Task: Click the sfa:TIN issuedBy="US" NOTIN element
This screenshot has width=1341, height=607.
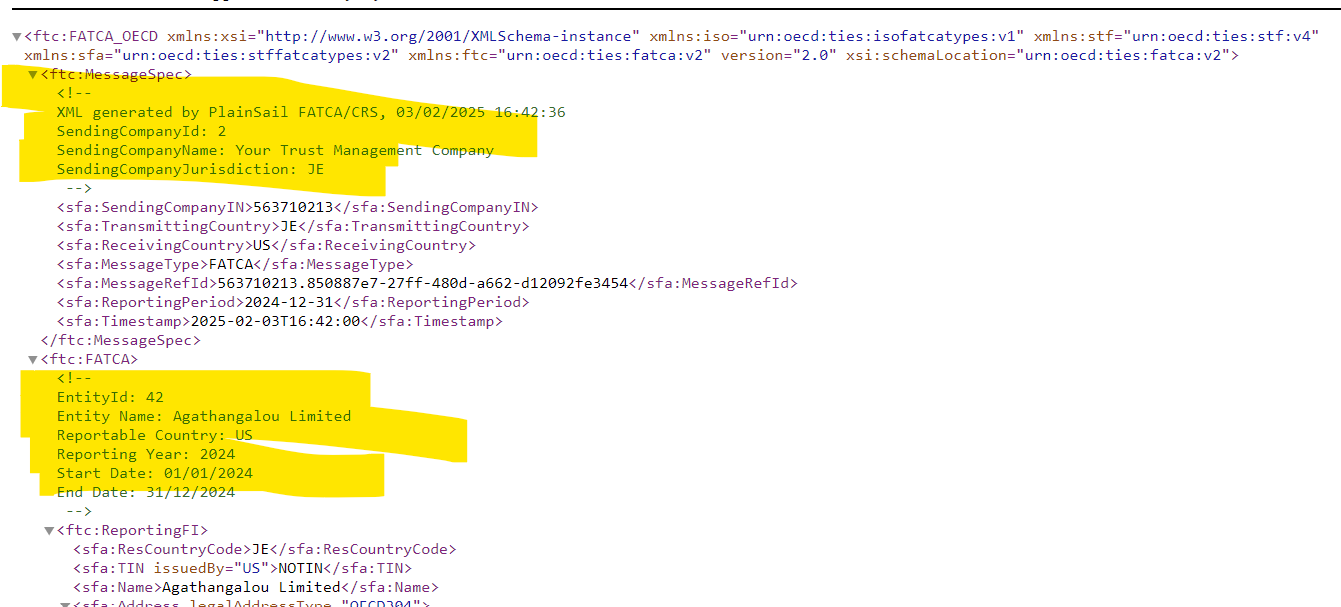Action: point(242,568)
